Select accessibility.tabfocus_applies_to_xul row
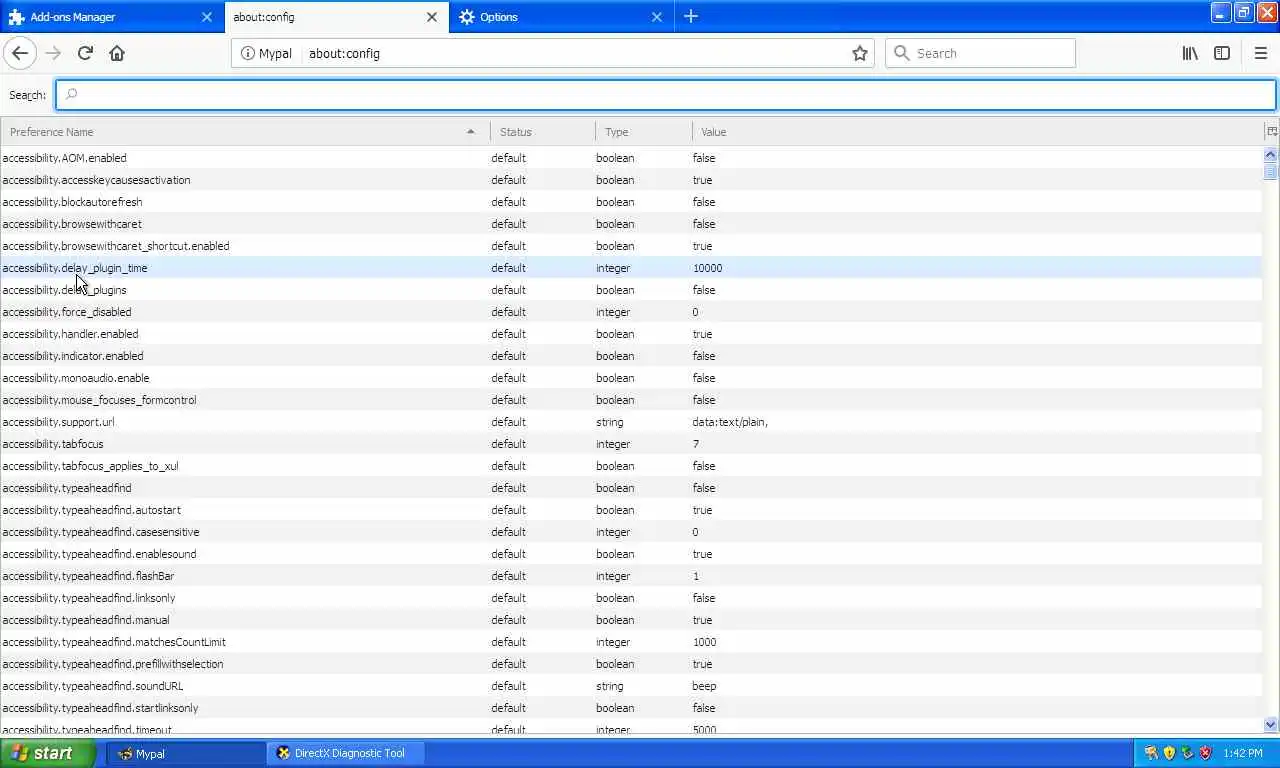Image resolution: width=1280 pixels, height=768 pixels. point(631,466)
